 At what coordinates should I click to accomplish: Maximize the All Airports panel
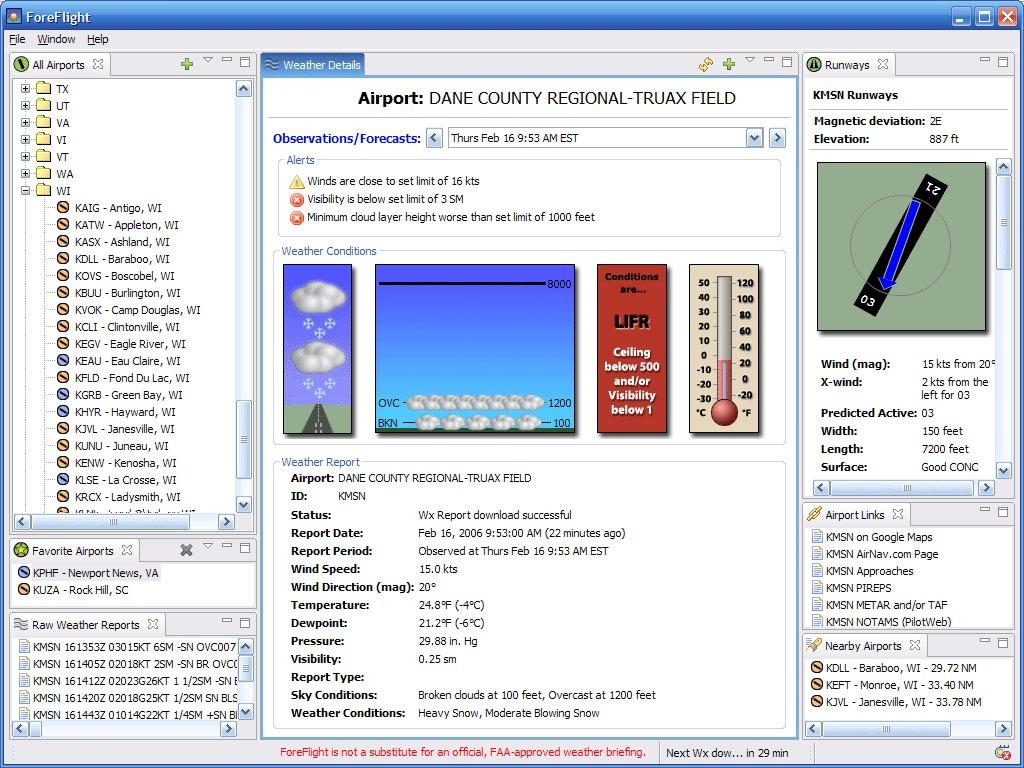(245, 62)
